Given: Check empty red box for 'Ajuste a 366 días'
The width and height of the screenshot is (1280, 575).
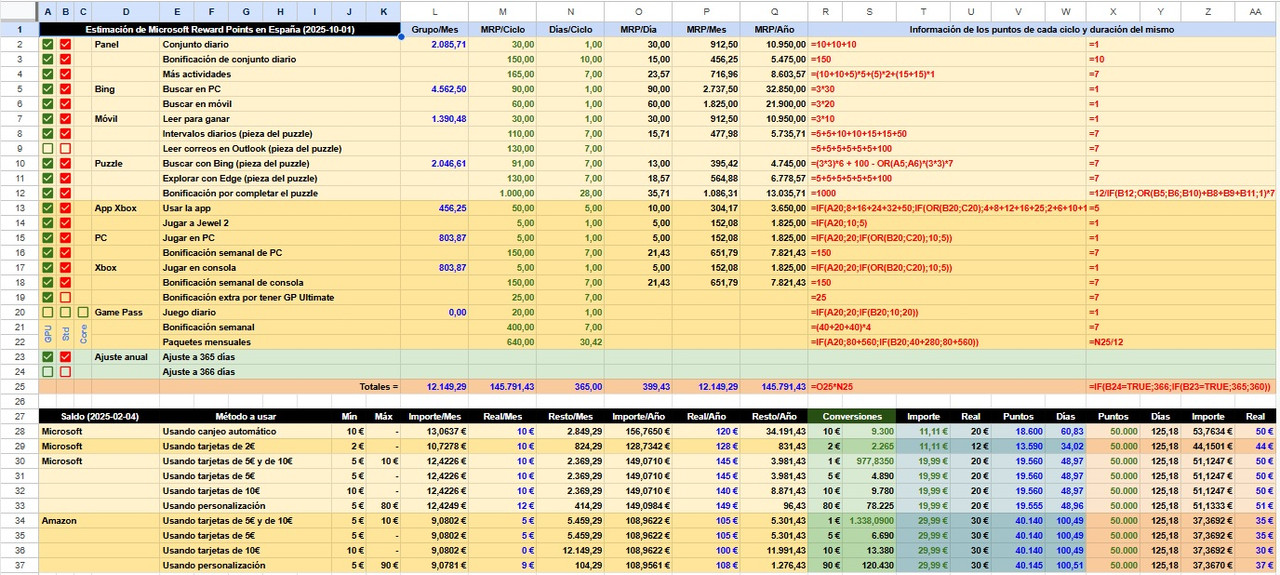Looking at the screenshot, I should pos(65,372).
